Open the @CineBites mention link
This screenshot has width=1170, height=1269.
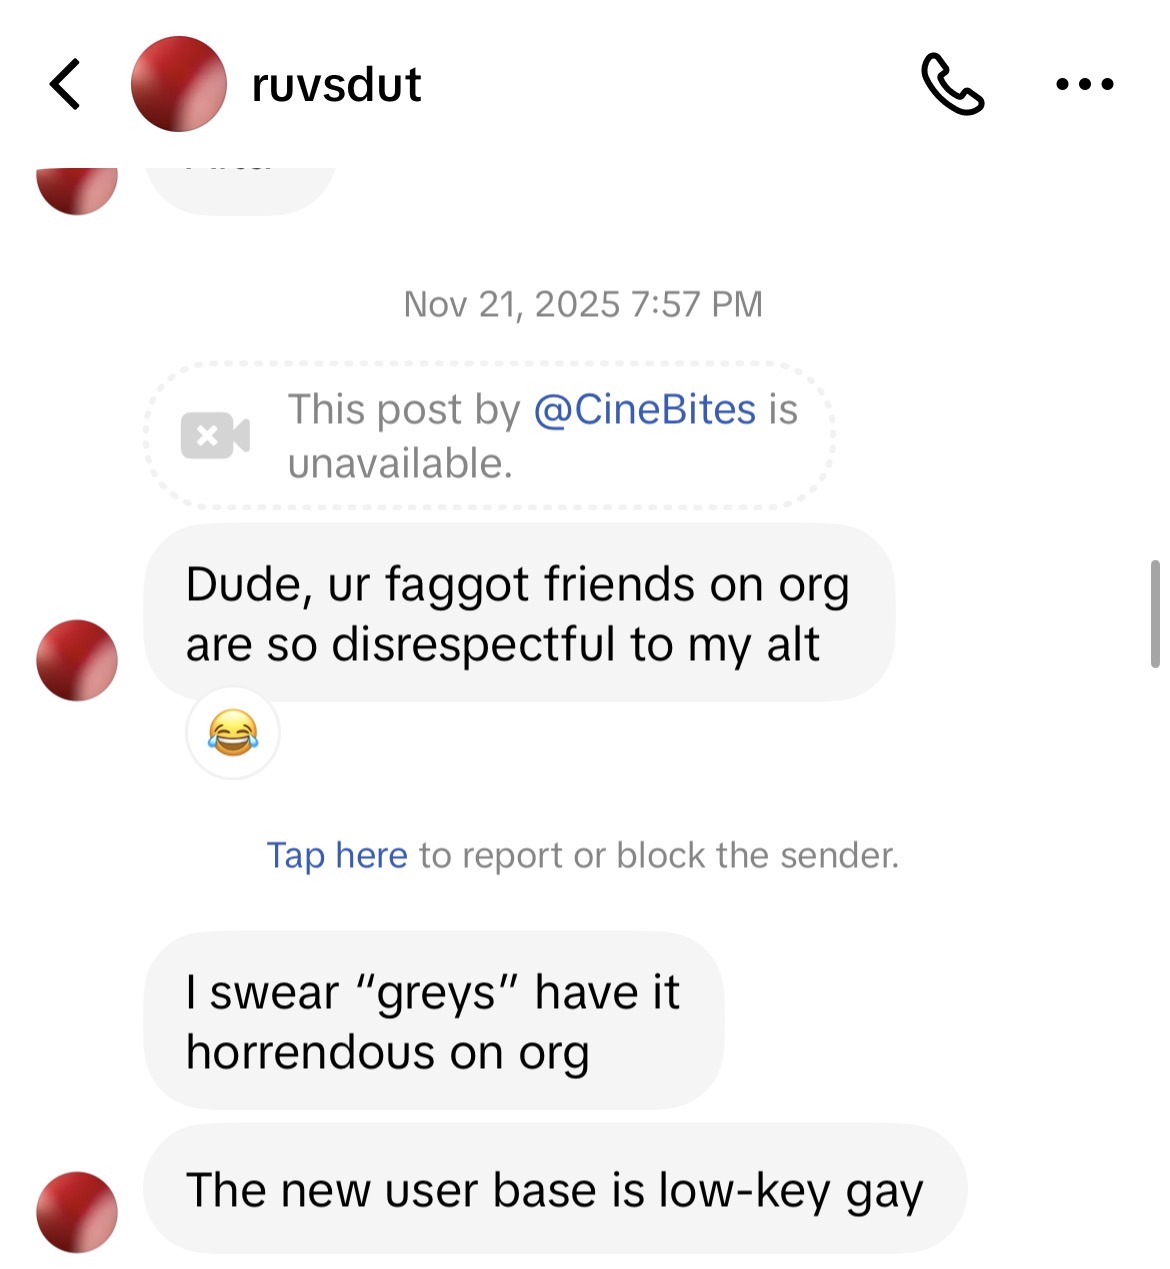click(645, 410)
